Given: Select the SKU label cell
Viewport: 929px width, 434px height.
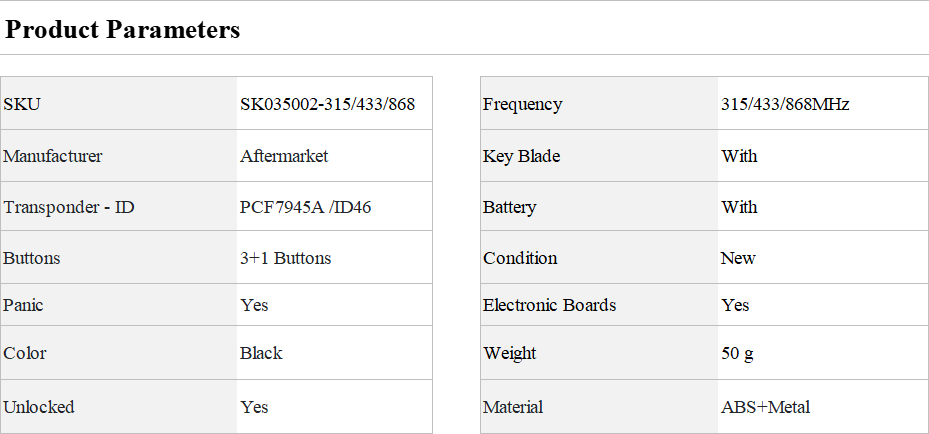Looking at the screenshot, I should (x=118, y=104).
